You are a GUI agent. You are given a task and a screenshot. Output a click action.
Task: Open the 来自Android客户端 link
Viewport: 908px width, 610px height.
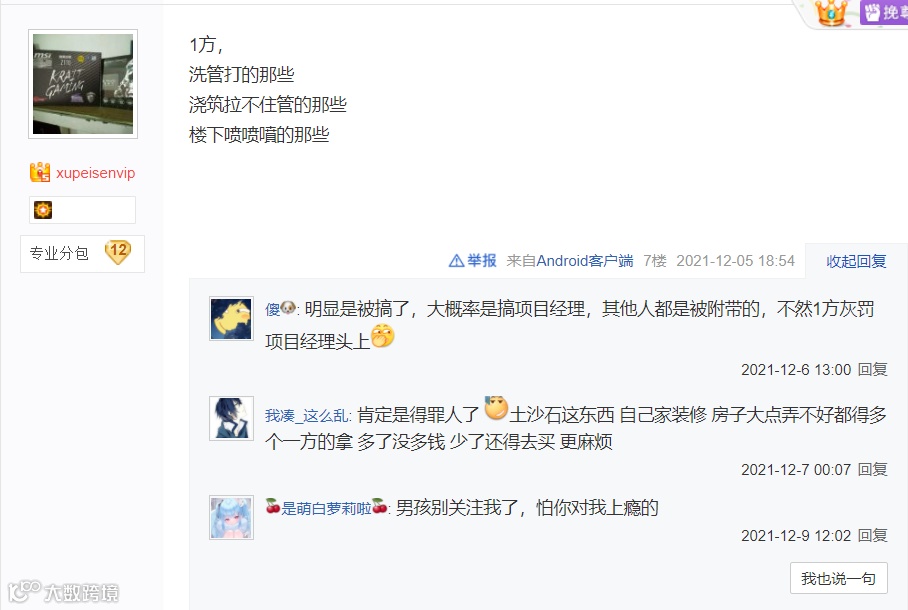point(570,261)
